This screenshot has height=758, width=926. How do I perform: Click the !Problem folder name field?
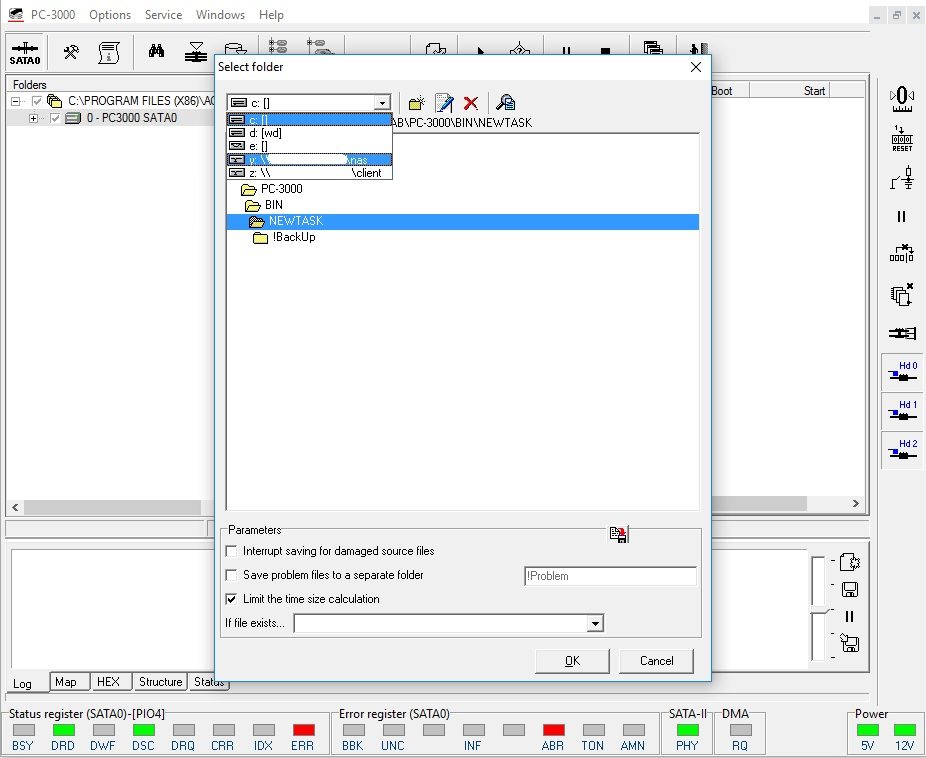tap(610, 576)
